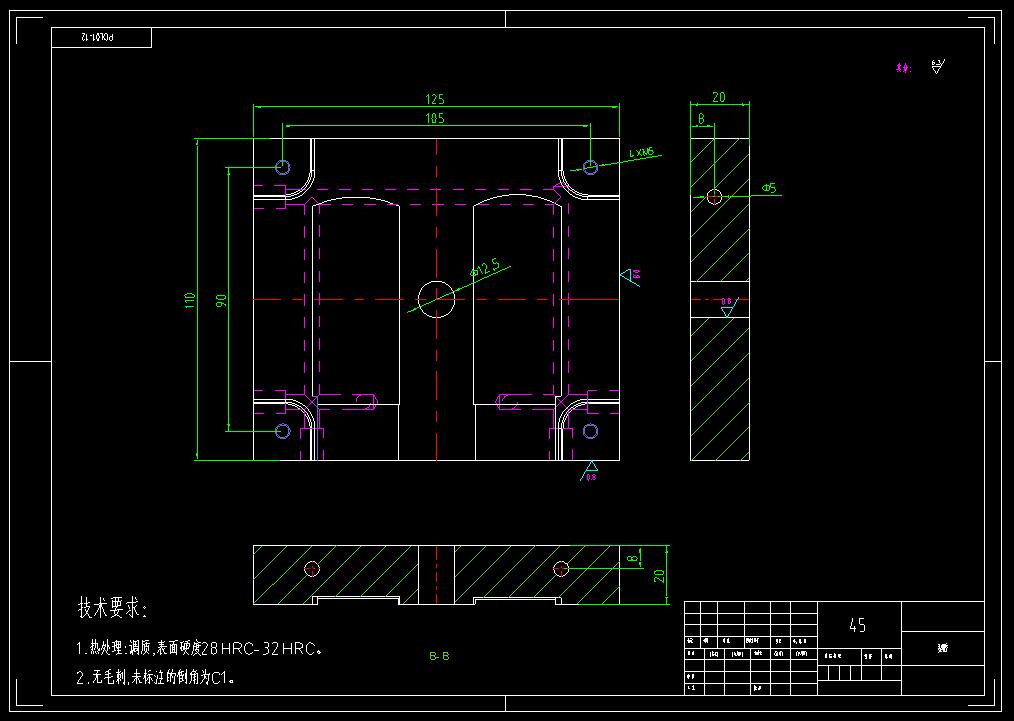The width and height of the screenshot is (1014, 721).
Task: Select the 110 overall height dimension text
Action: [x=189, y=300]
